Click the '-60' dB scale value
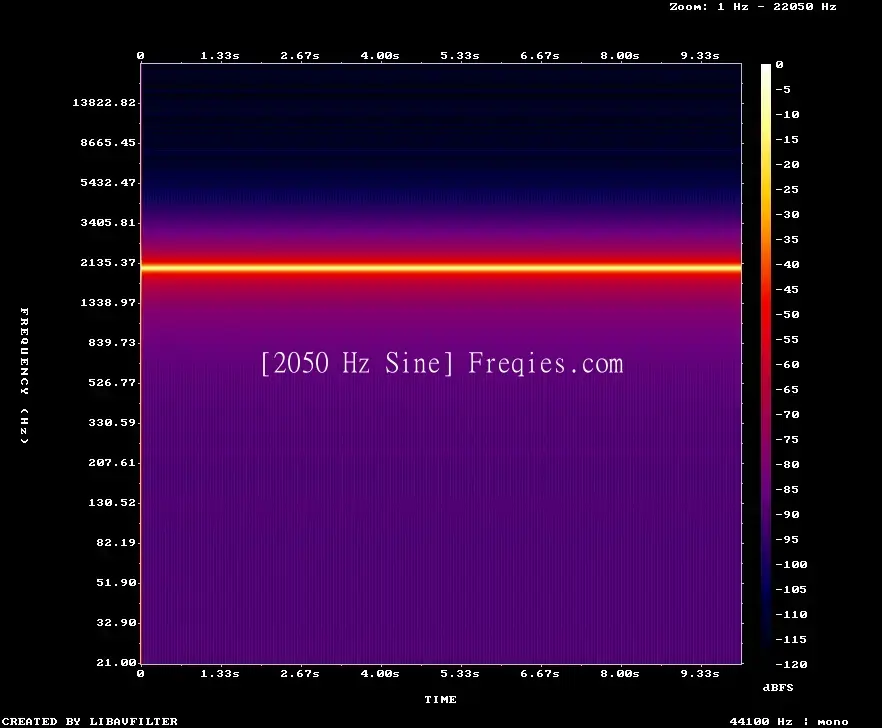This screenshot has height=728, width=882. (x=787, y=365)
